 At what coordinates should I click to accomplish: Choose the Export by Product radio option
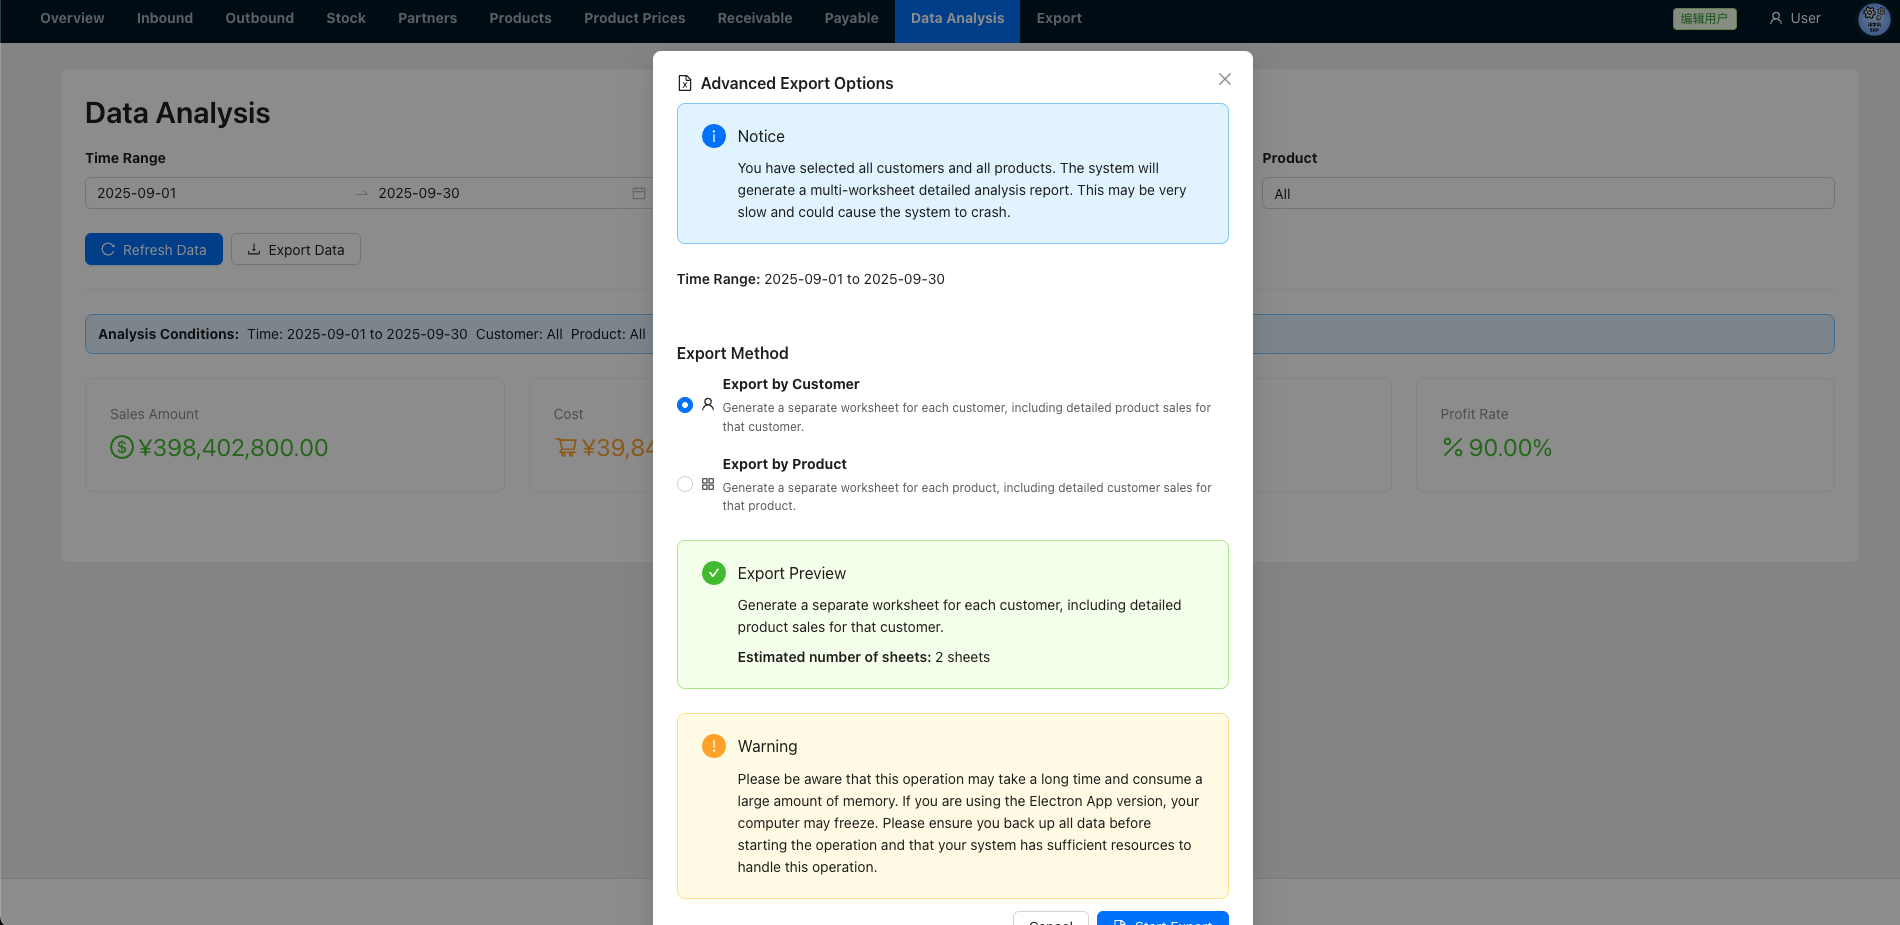[685, 484]
